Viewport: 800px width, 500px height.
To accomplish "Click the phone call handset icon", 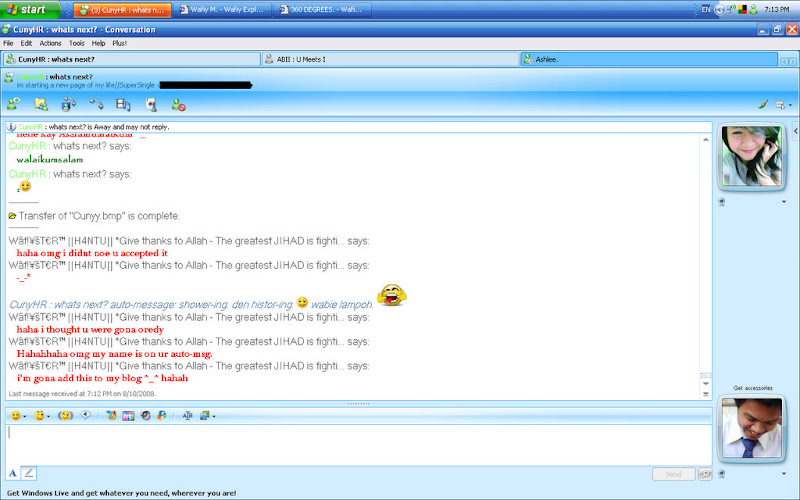I will [96, 104].
